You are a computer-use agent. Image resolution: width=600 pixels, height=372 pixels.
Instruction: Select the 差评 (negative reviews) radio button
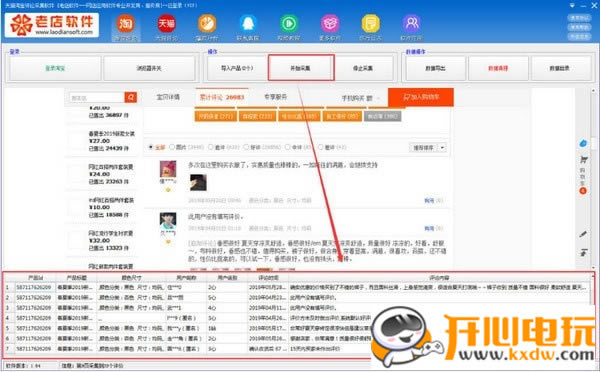321,147
